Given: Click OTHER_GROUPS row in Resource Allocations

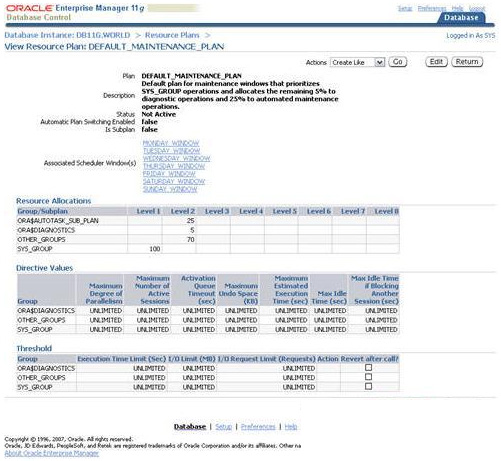Looking at the screenshot, I should pyautogui.click(x=208, y=239).
